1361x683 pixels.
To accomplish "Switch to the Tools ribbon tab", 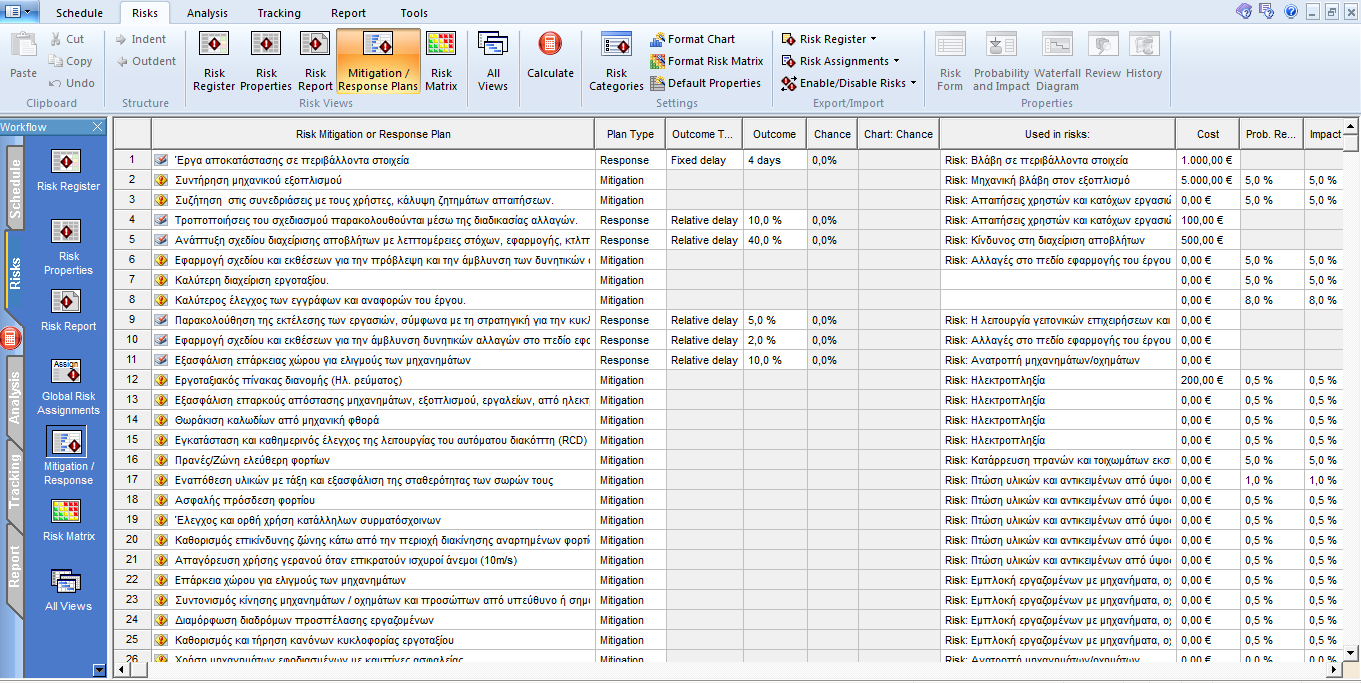I will [x=414, y=13].
